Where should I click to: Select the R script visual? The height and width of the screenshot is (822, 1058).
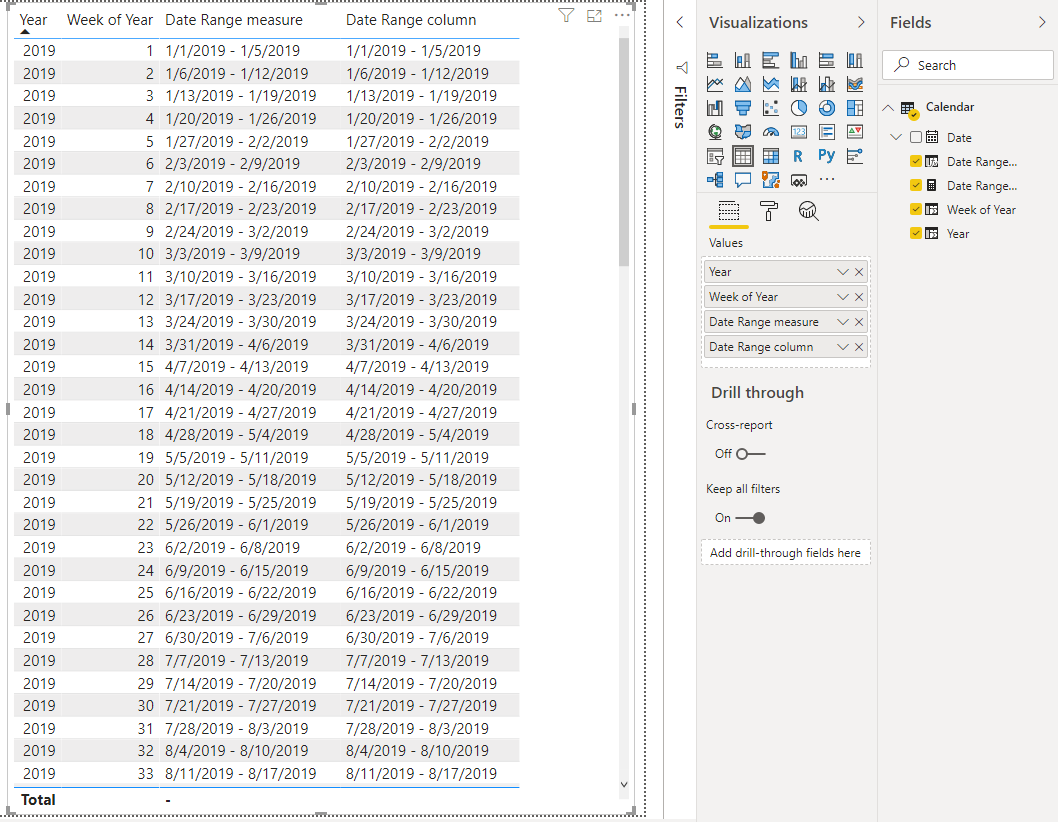(799, 157)
